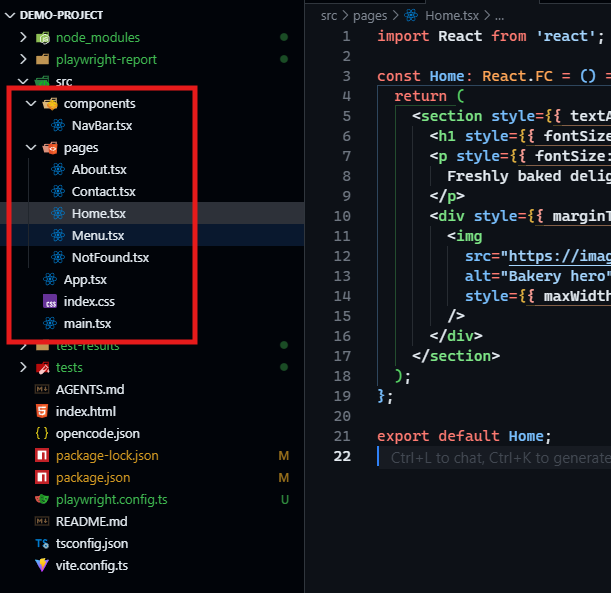
Task: Click the TS icon beside tsconfig.json
Action: 42,544
